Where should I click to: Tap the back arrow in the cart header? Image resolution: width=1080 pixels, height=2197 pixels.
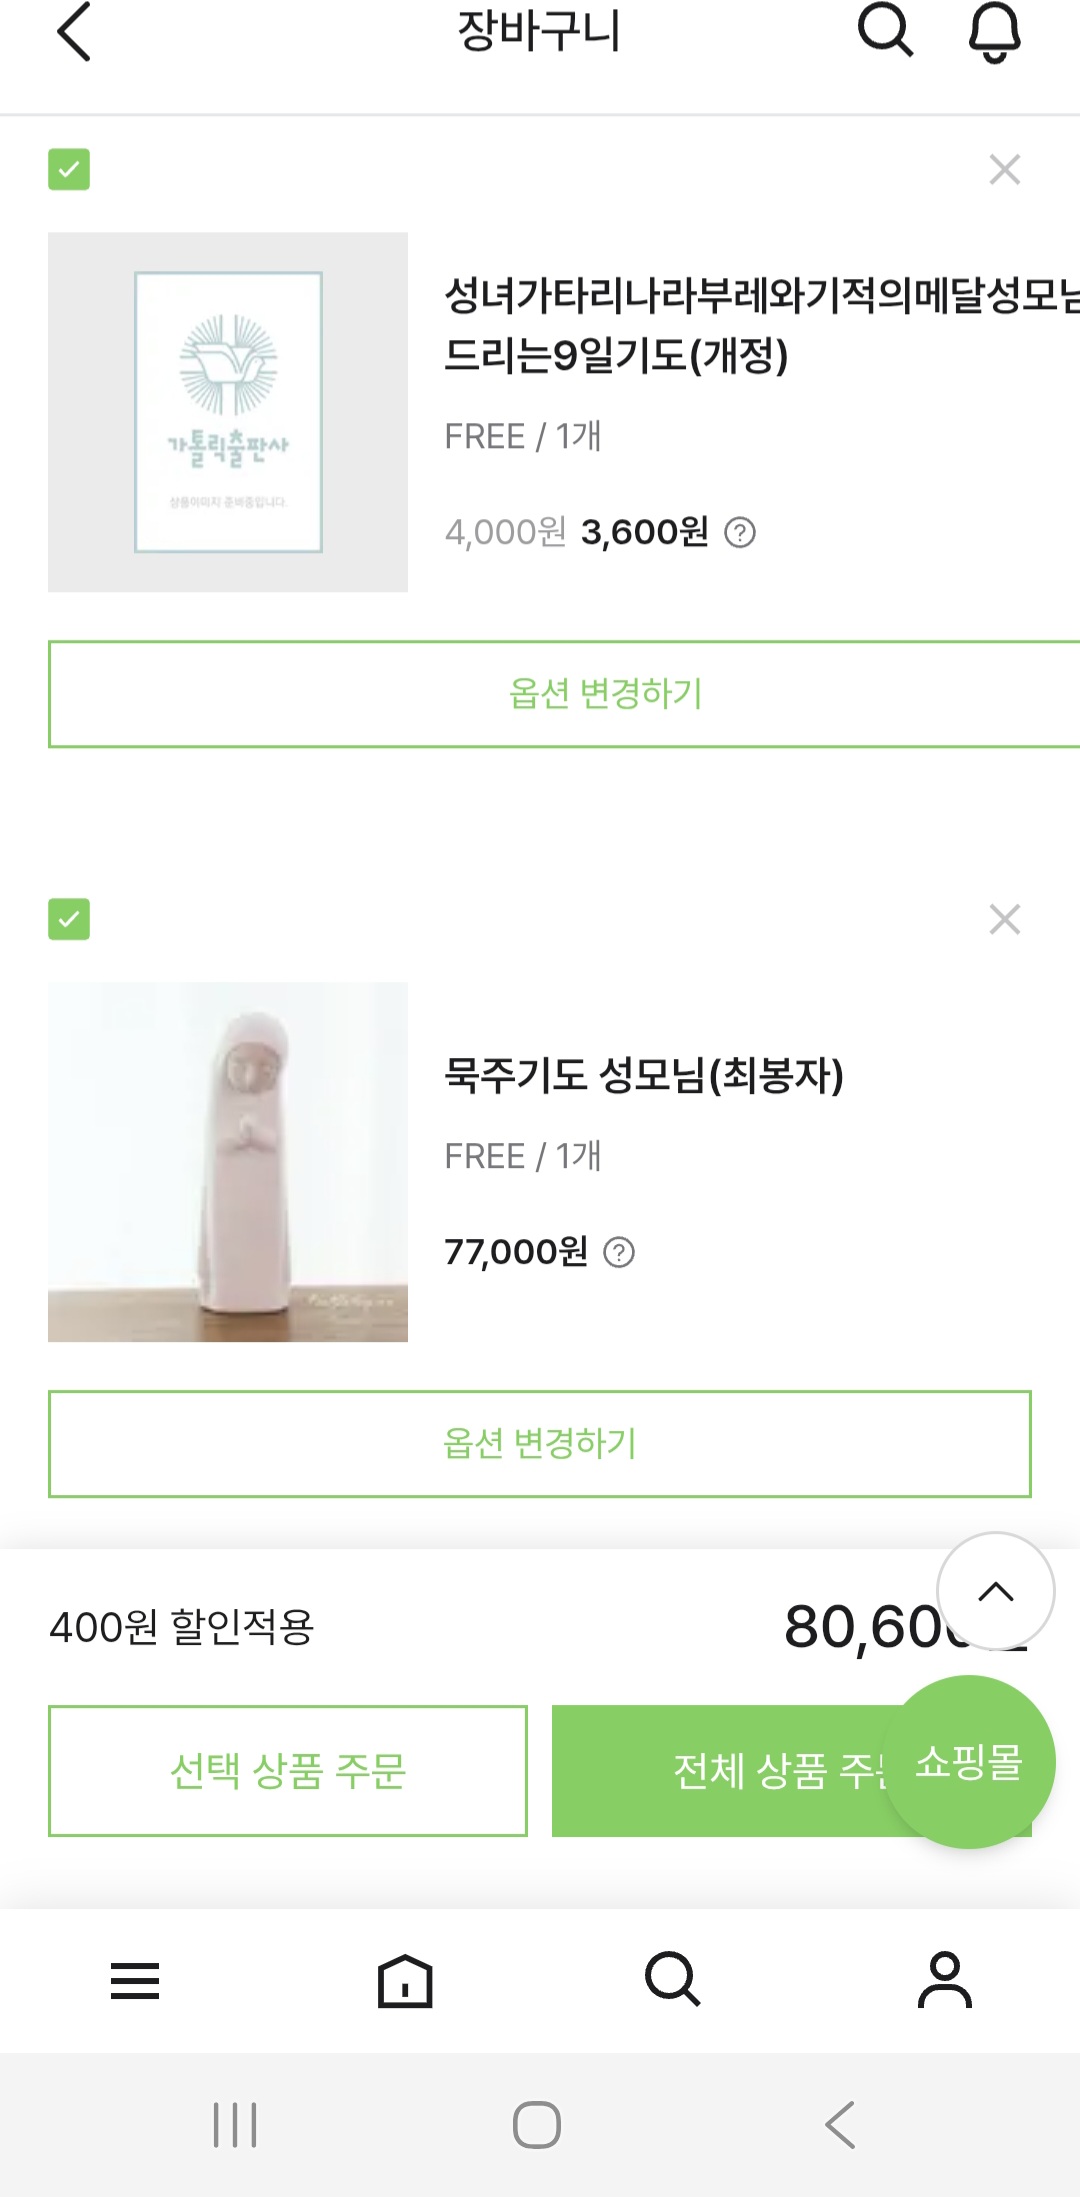[74, 32]
